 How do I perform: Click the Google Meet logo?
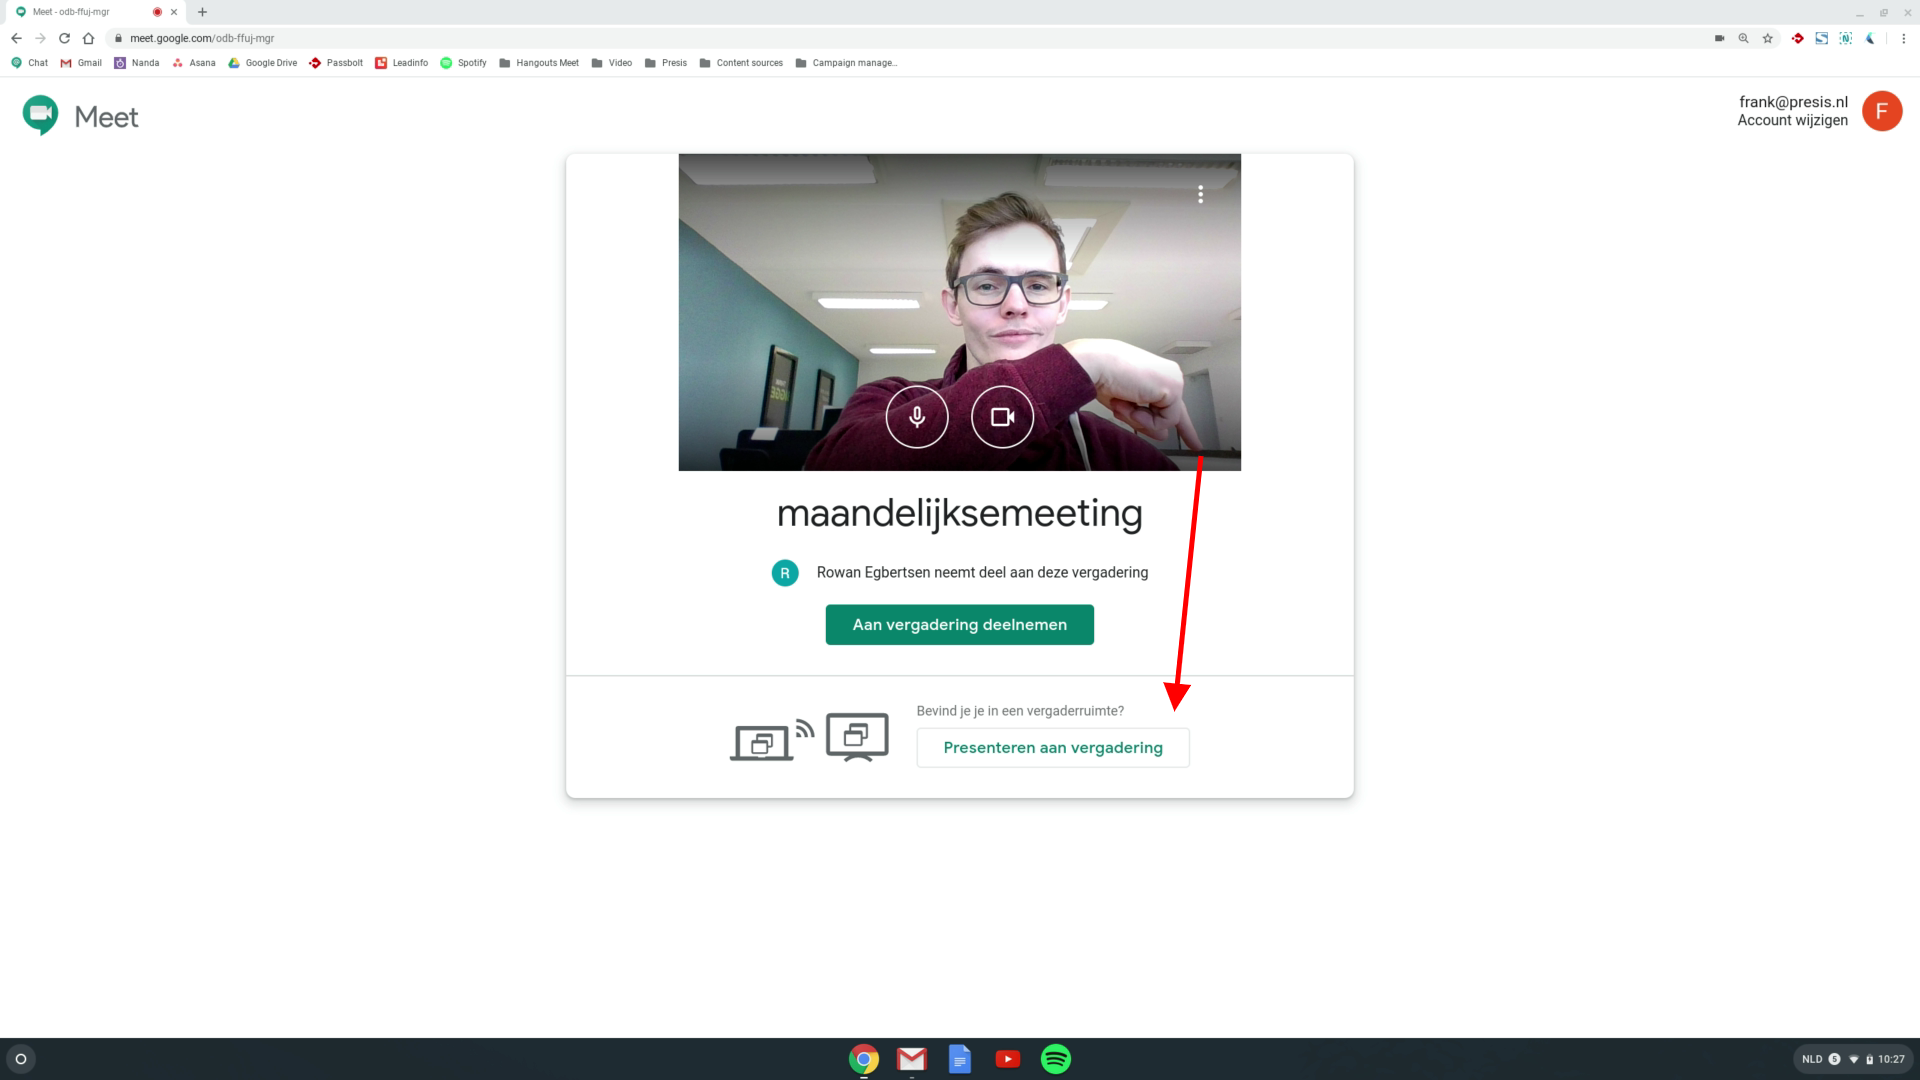80,116
